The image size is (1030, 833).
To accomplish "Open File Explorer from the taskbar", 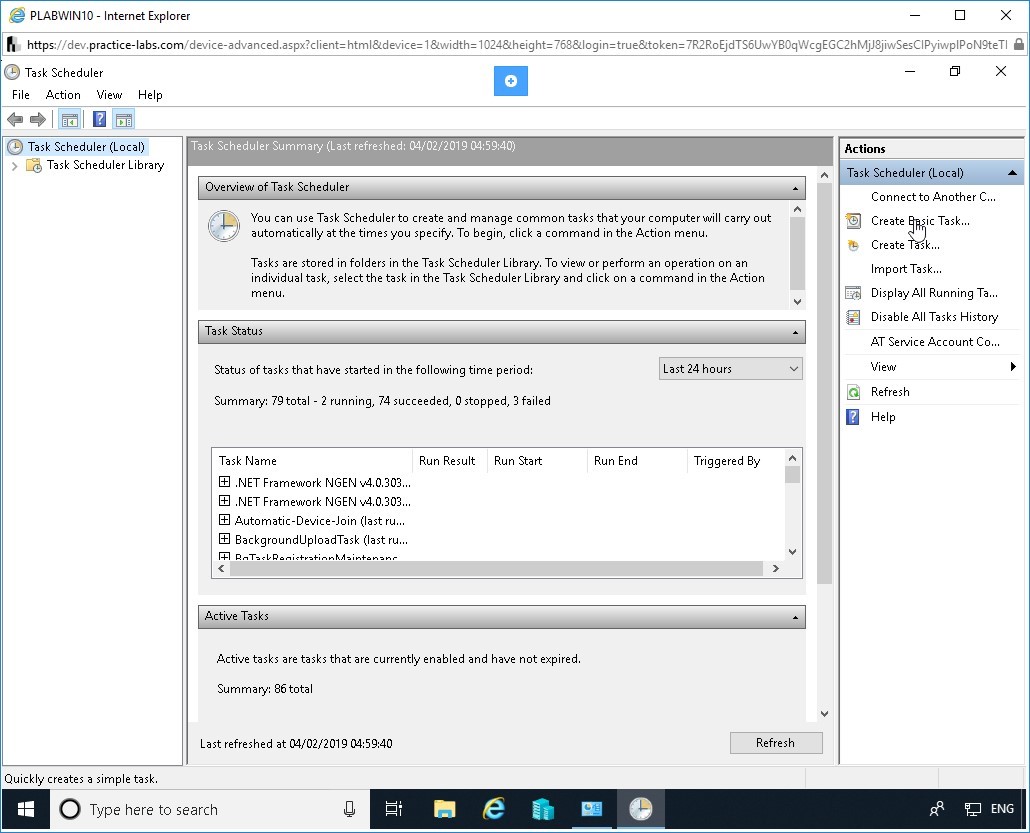I will (445, 809).
